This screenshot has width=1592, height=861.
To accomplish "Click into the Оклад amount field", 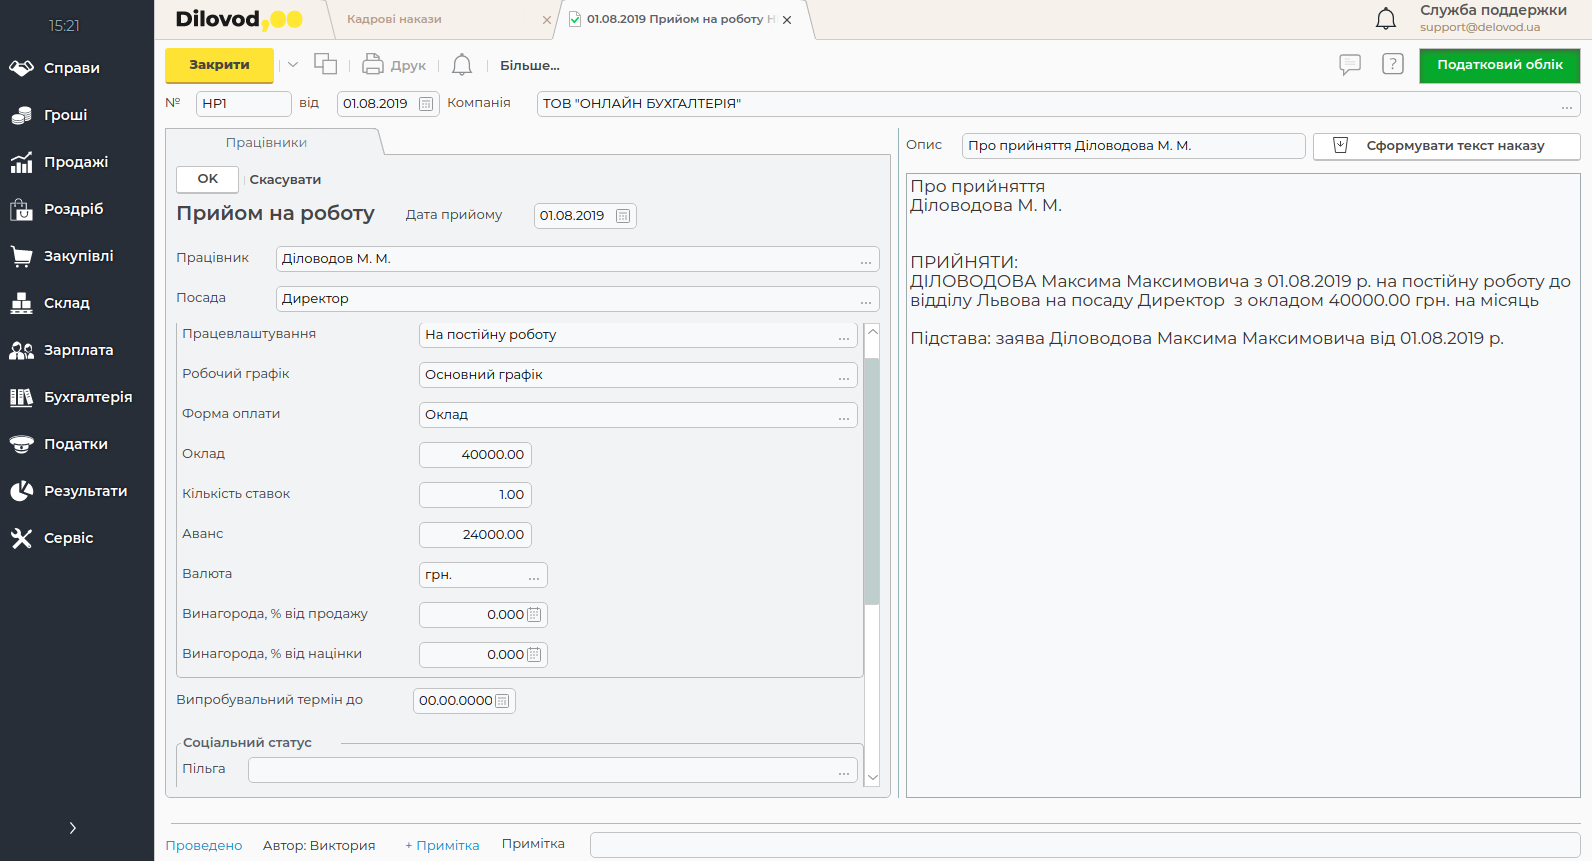I will coord(475,455).
